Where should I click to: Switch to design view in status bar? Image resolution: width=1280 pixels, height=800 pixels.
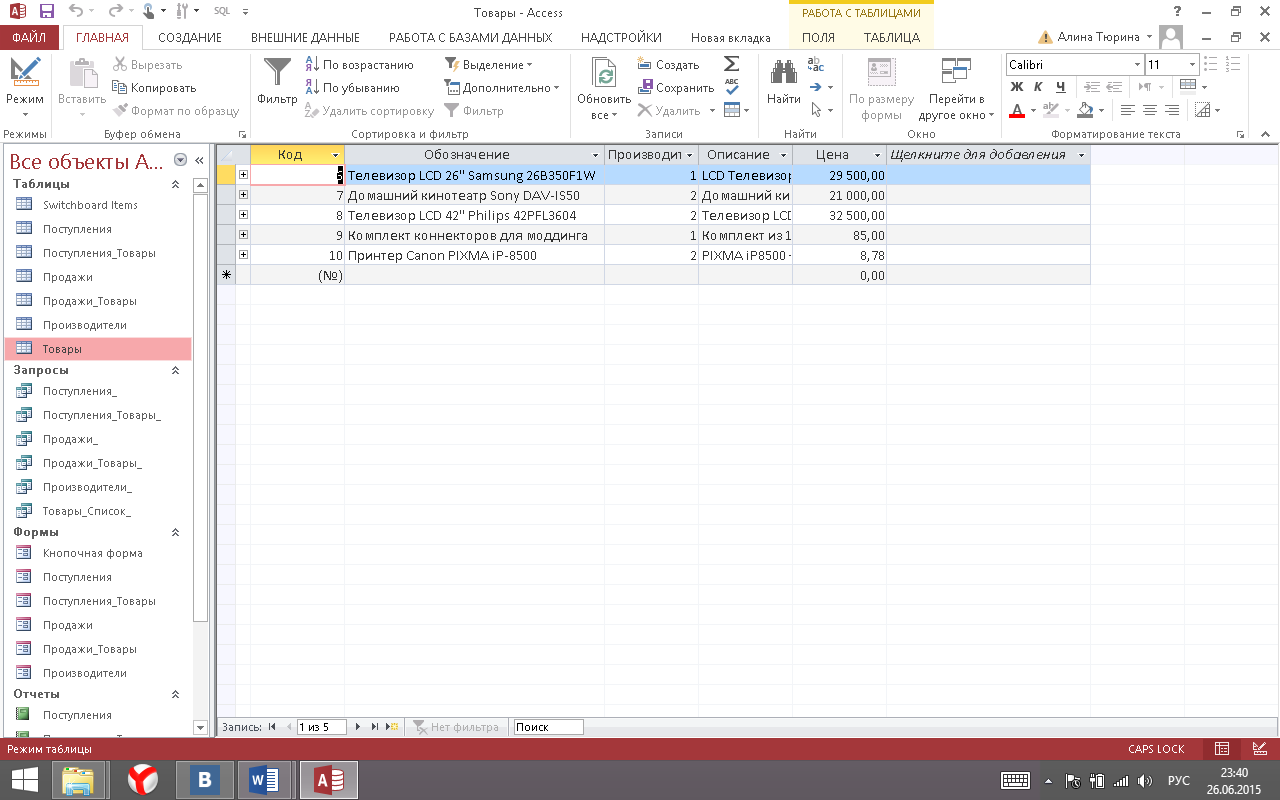pos(1259,749)
